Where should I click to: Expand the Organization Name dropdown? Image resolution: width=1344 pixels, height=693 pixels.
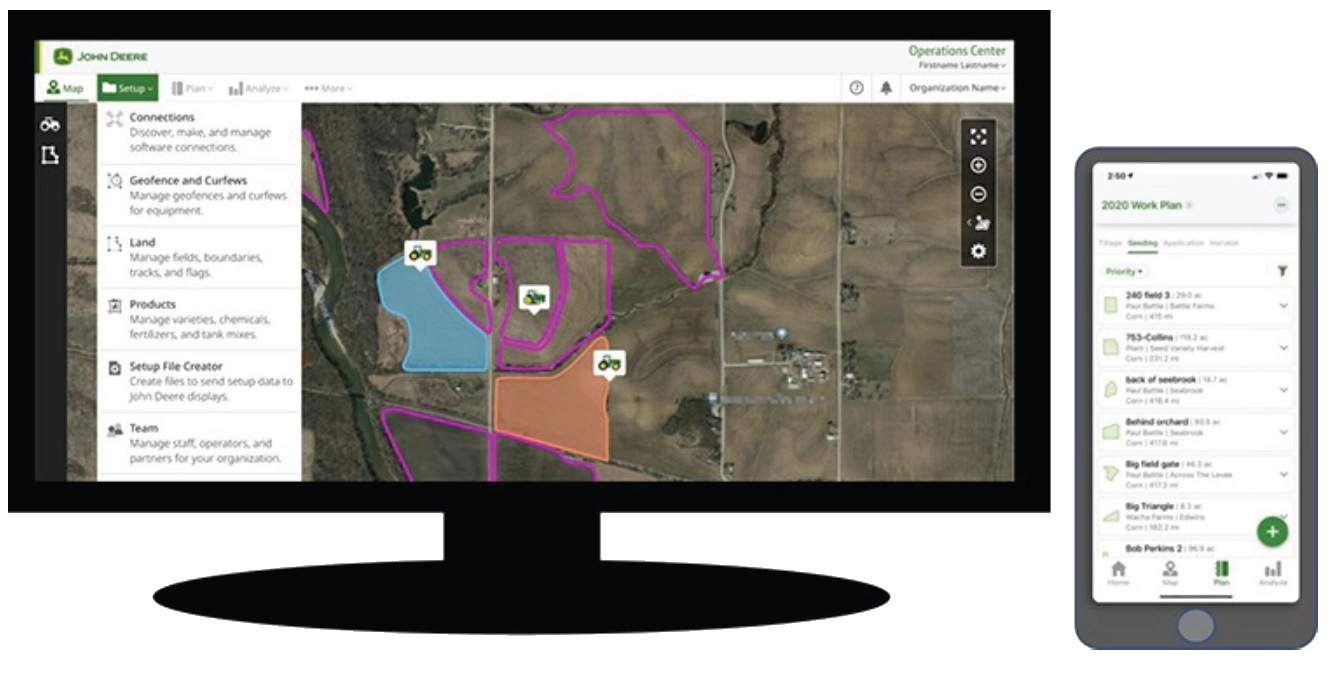coord(954,87)
